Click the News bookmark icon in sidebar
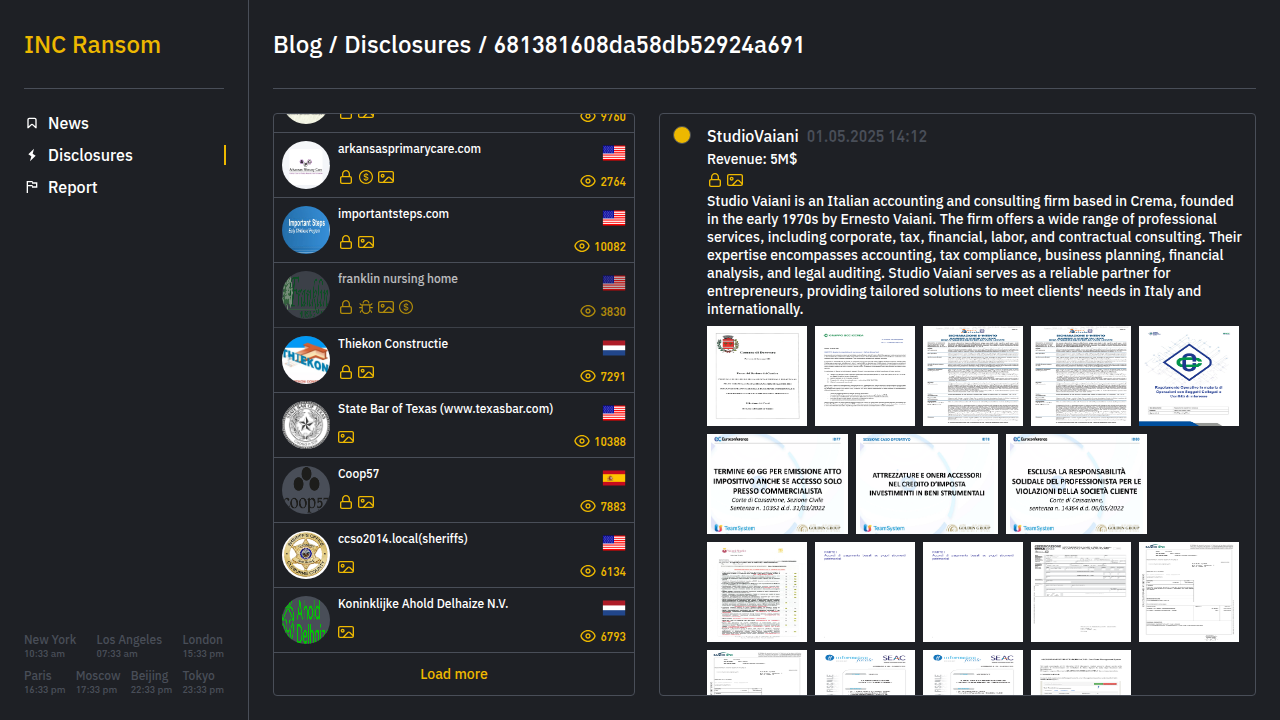 [x=32, y=123]
